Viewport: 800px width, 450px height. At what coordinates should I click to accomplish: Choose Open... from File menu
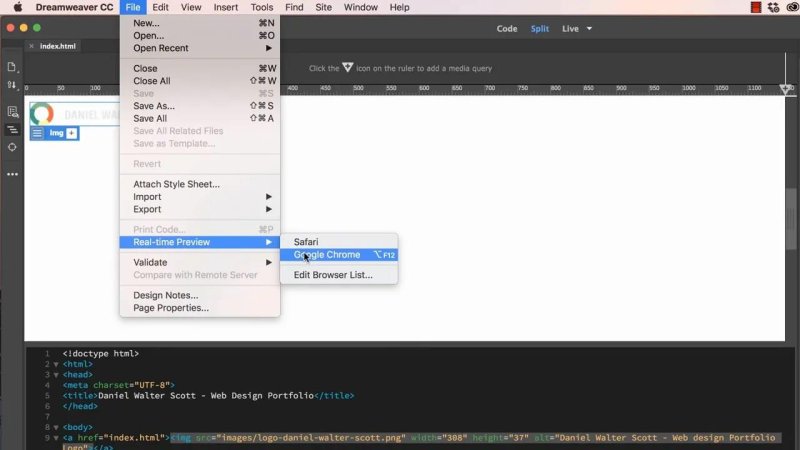coord(199,35)
